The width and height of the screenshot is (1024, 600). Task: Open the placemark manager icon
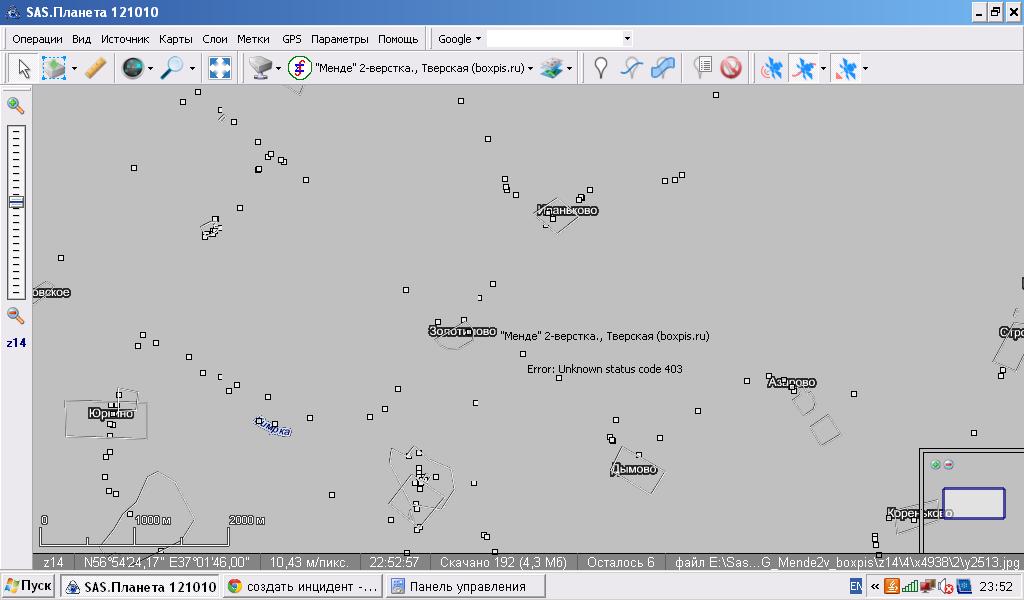(703, 68)
